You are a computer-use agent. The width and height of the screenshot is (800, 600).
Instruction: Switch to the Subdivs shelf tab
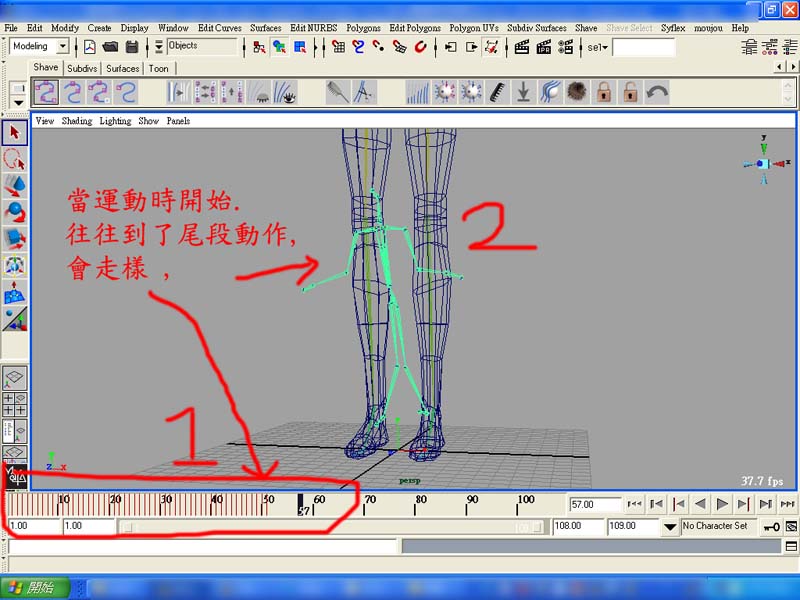(82, 68)
